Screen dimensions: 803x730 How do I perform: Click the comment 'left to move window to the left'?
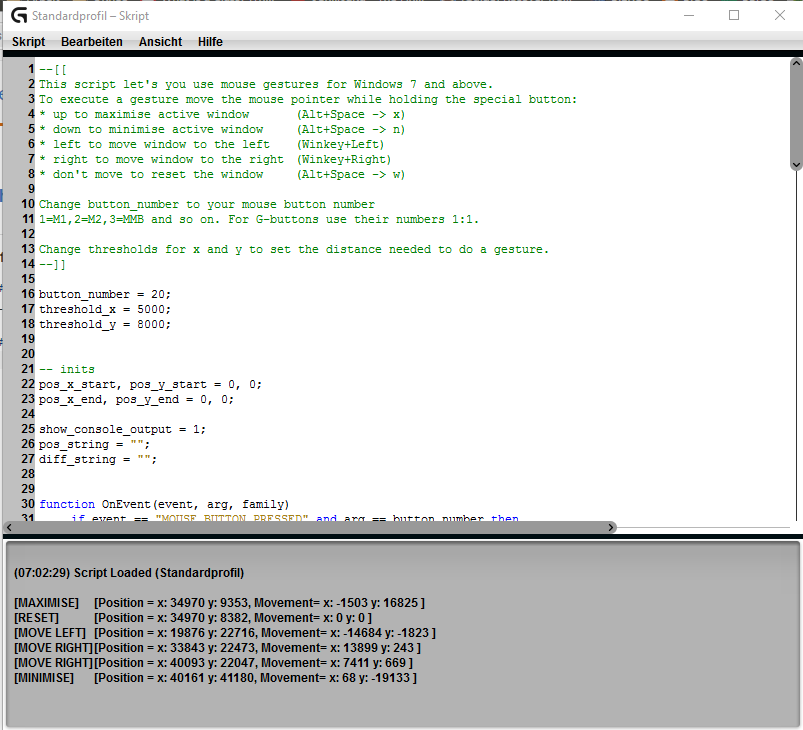pyautogui.click(x=161, y=144)
